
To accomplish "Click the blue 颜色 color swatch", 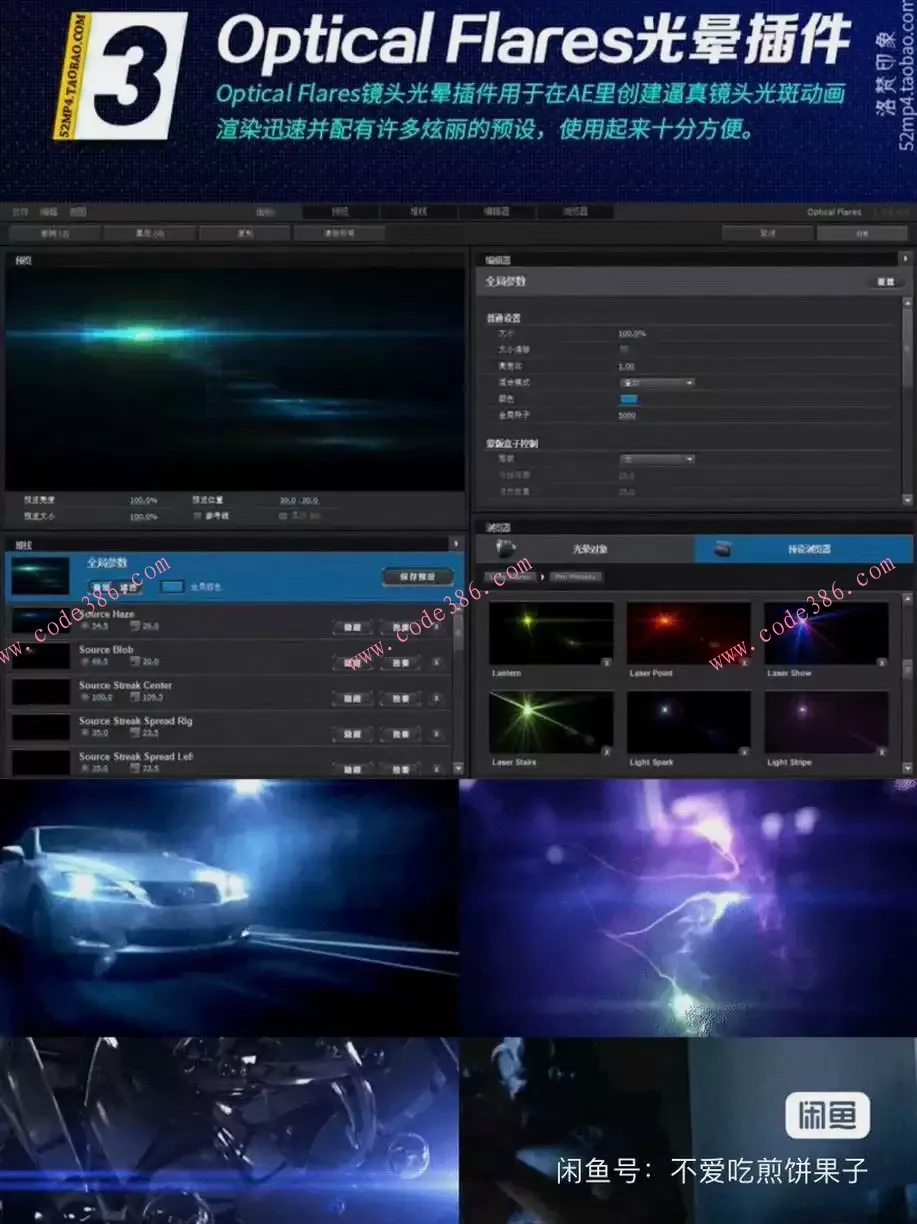I will pyautogui.click(x=628, y=399).
